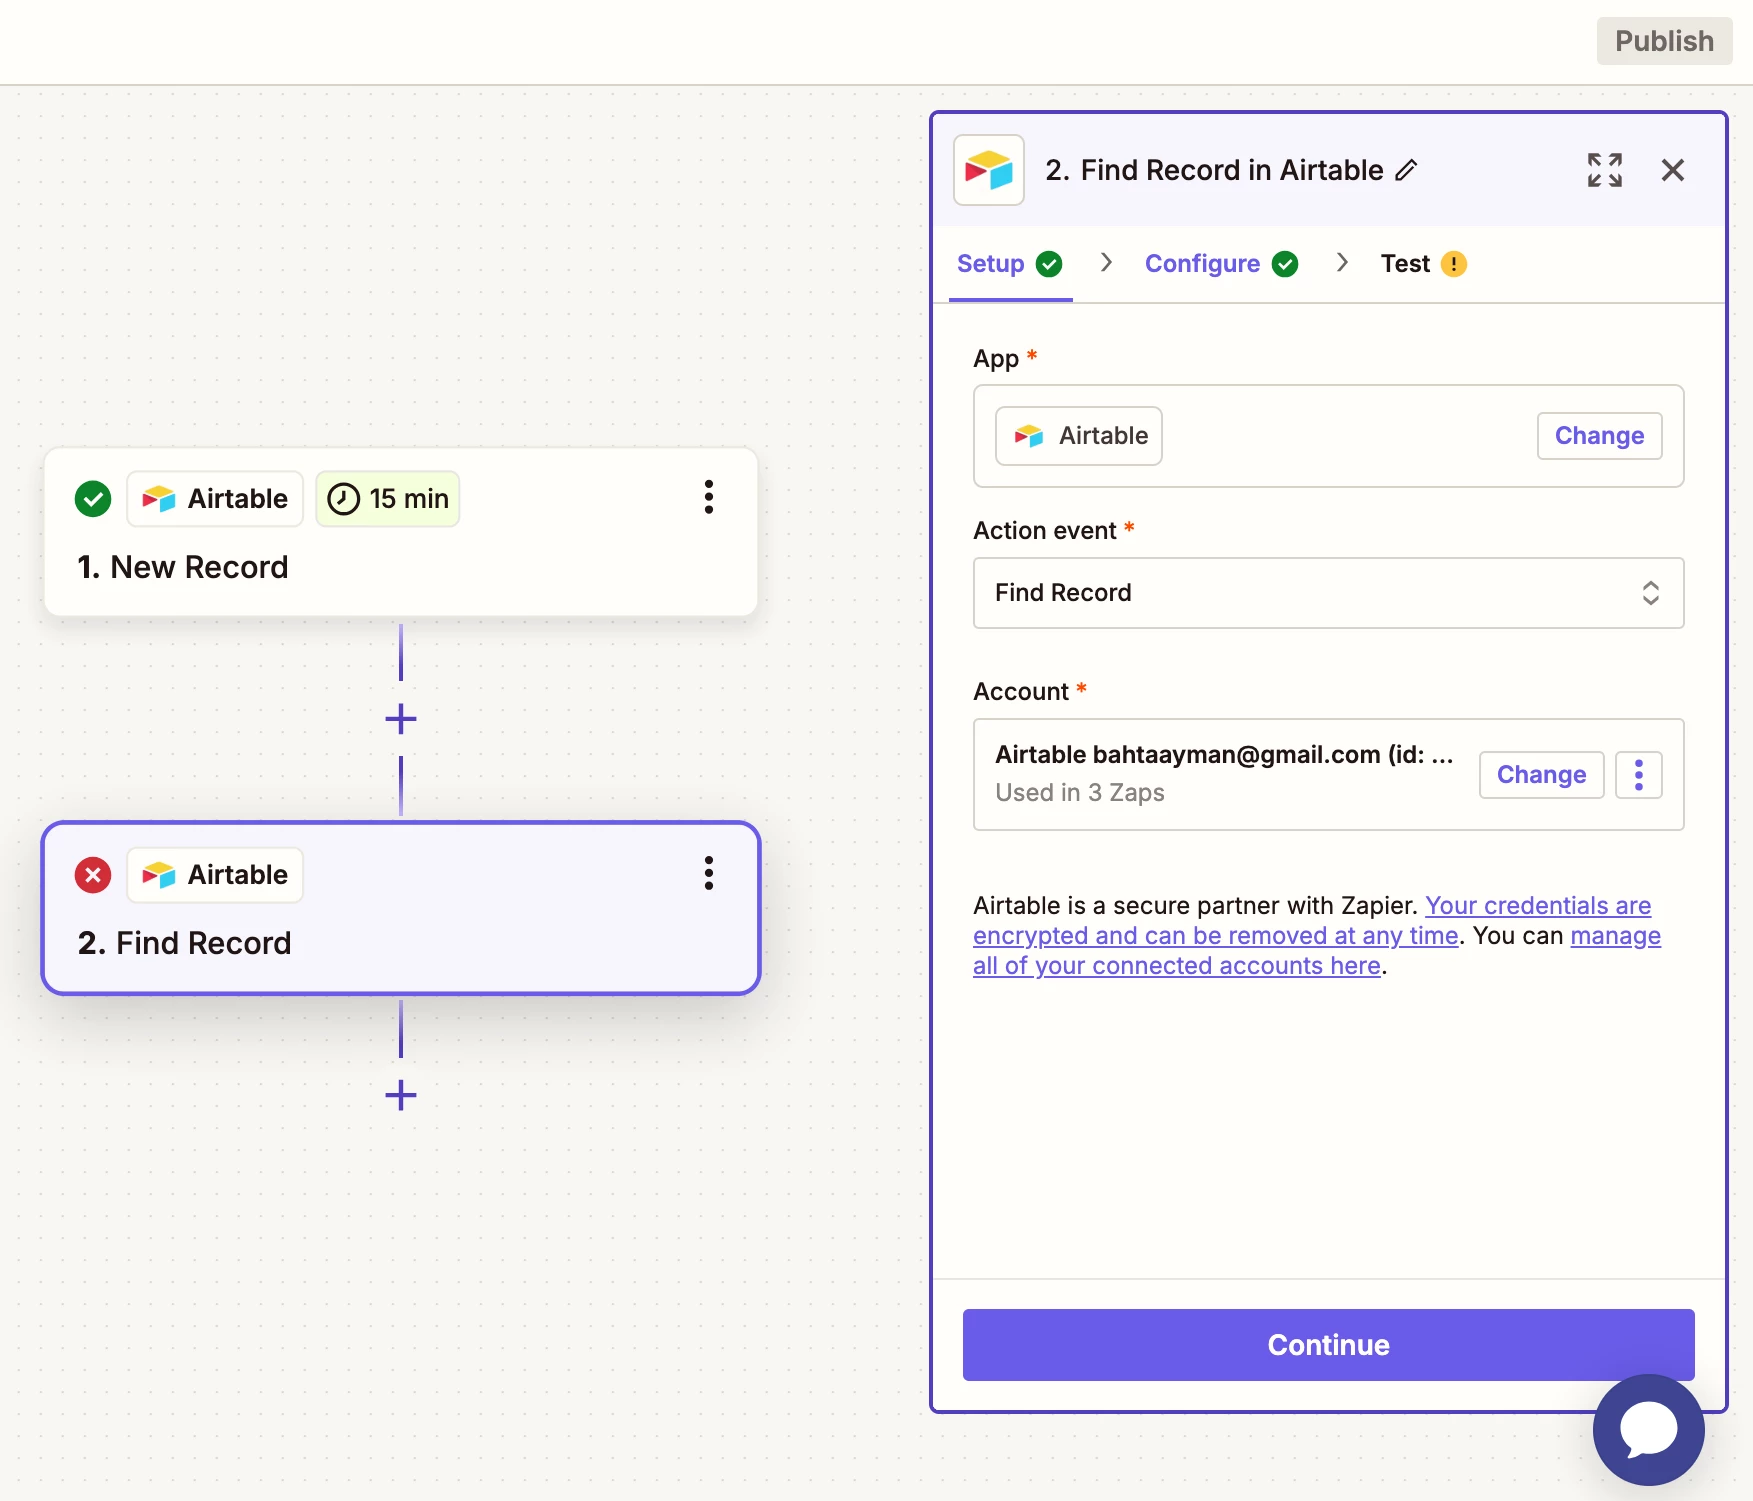This screenshot has height=1501, width=1753.
Task: Click Airtable badge on Find Record step
Action: pyautogui.click(x=215, y=875)
